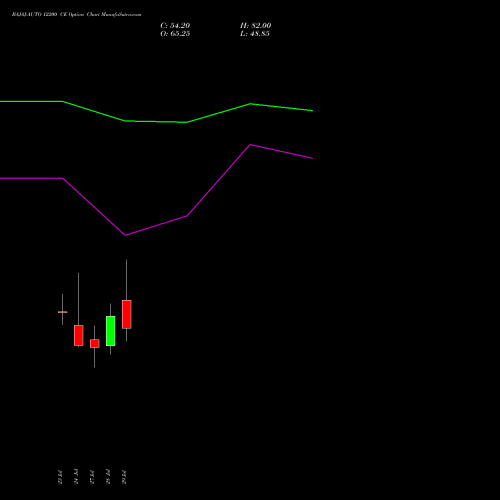Select the open value 'O: 65.25'
Screen dimensions: 500x500
coord(175,34)
